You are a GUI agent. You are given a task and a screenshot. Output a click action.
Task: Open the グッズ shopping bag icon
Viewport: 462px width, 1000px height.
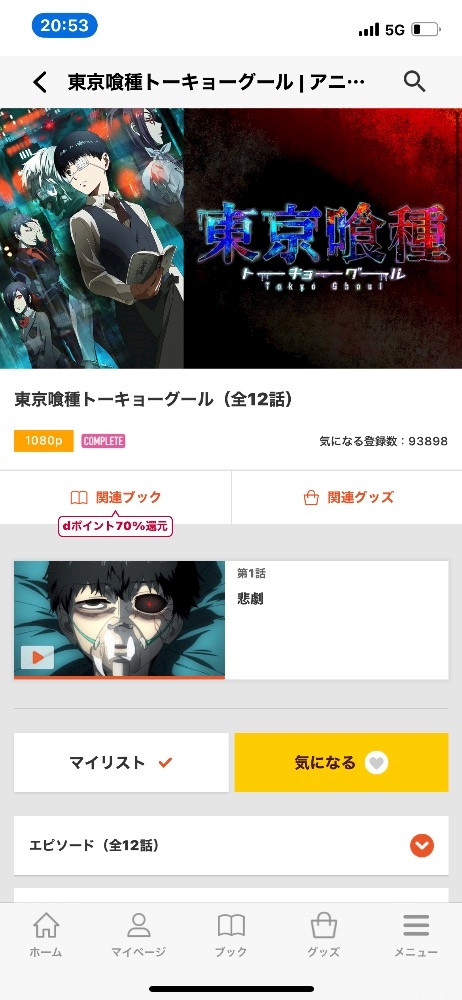click(x=324, y=934)
